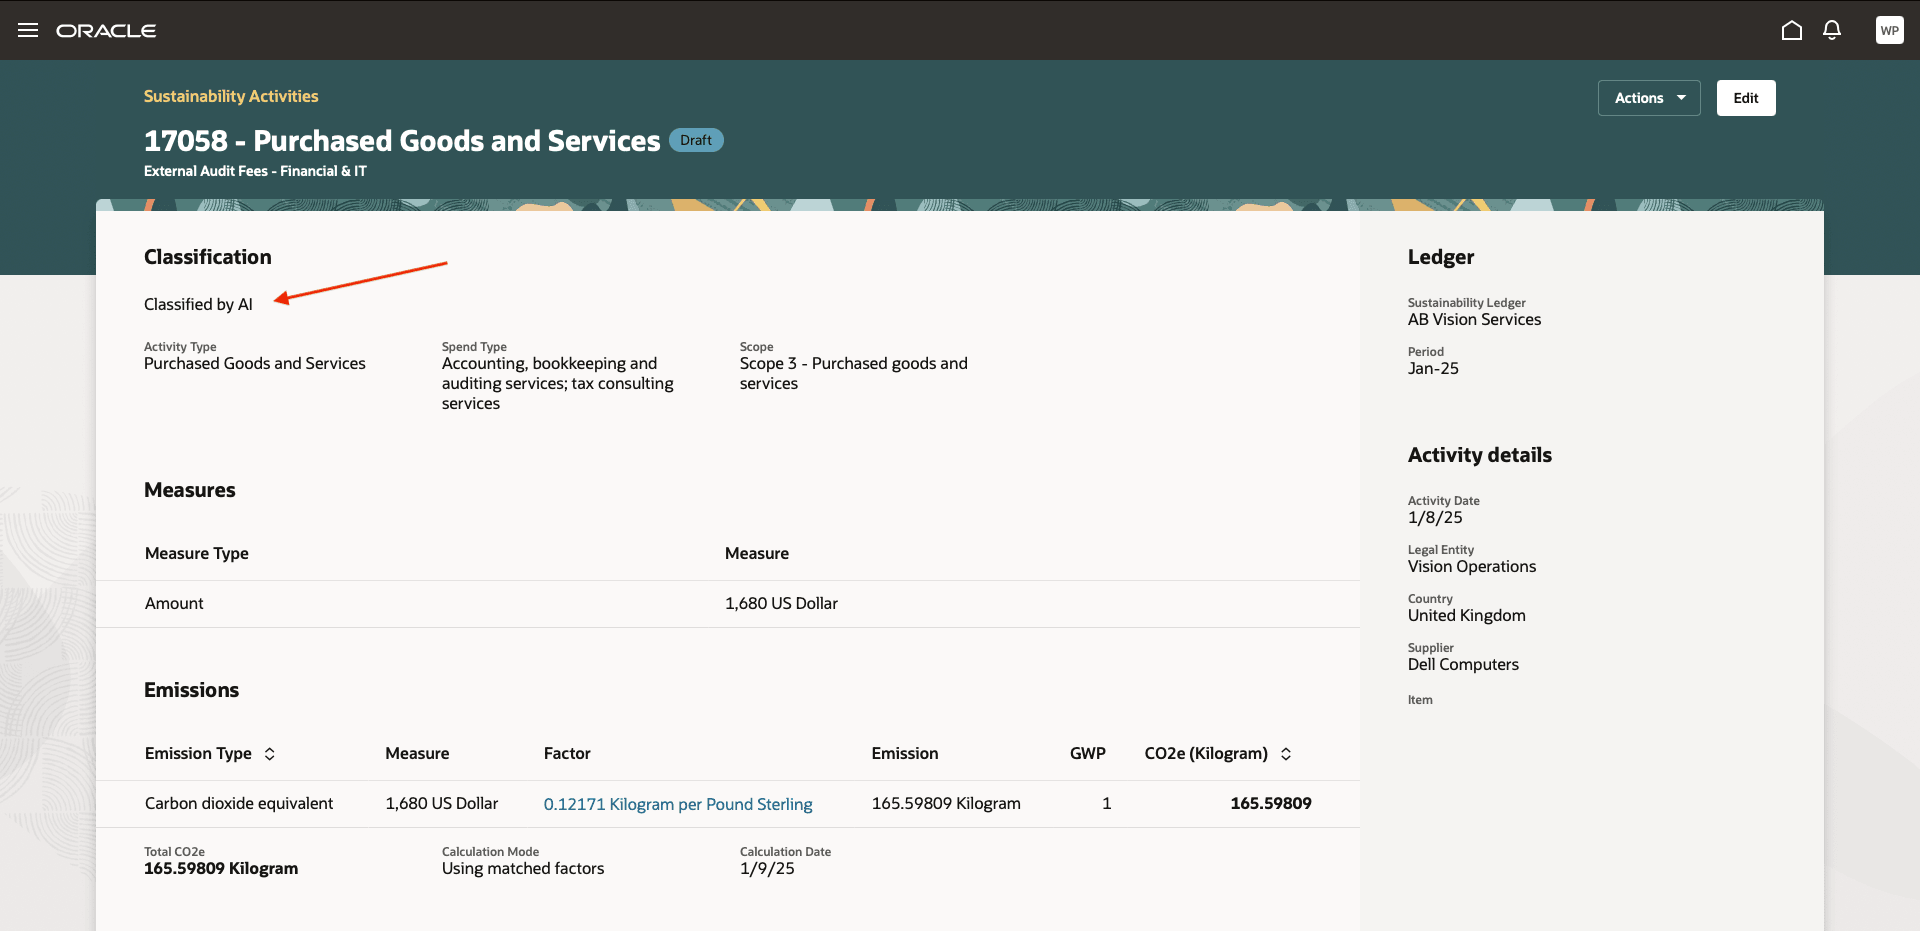The height and width of the screenshot is (931, 1920).
Task: Click the Classified by AI label
Action: 198,304
